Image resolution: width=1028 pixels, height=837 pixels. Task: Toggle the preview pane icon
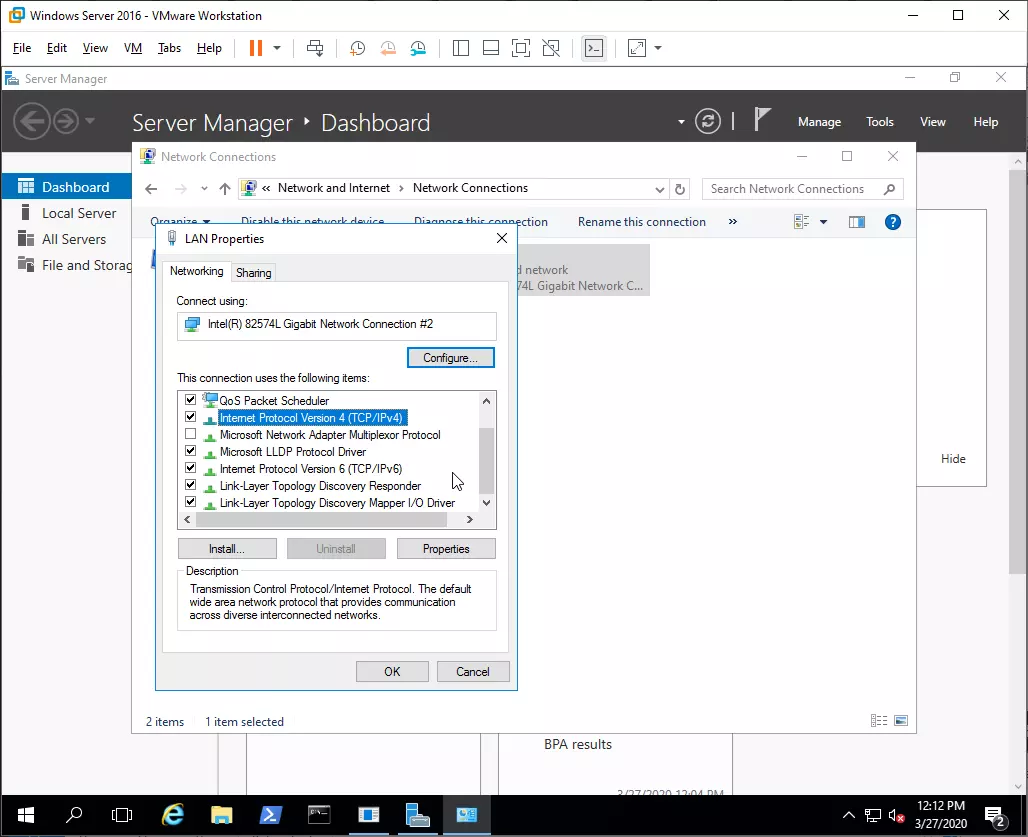tap(857, 222)
